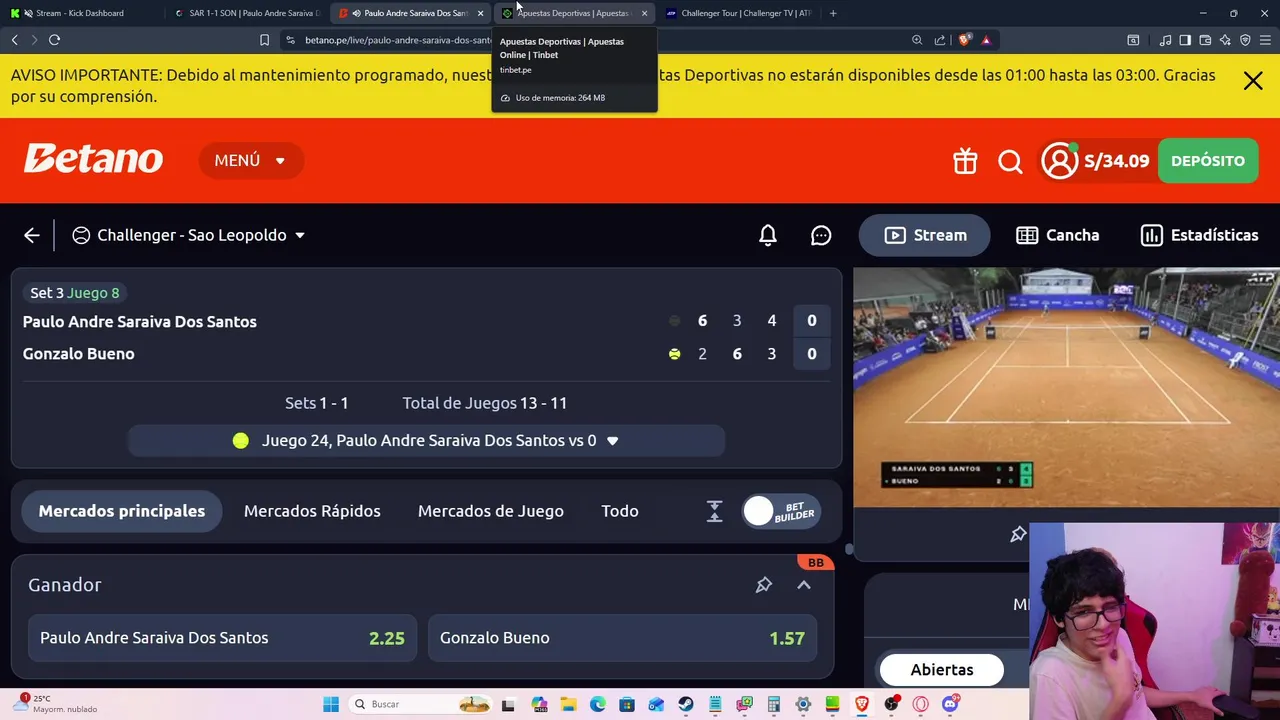1280x720 pixels.
Task: Open the MENÚ dropdown
Action: [250, 160]
